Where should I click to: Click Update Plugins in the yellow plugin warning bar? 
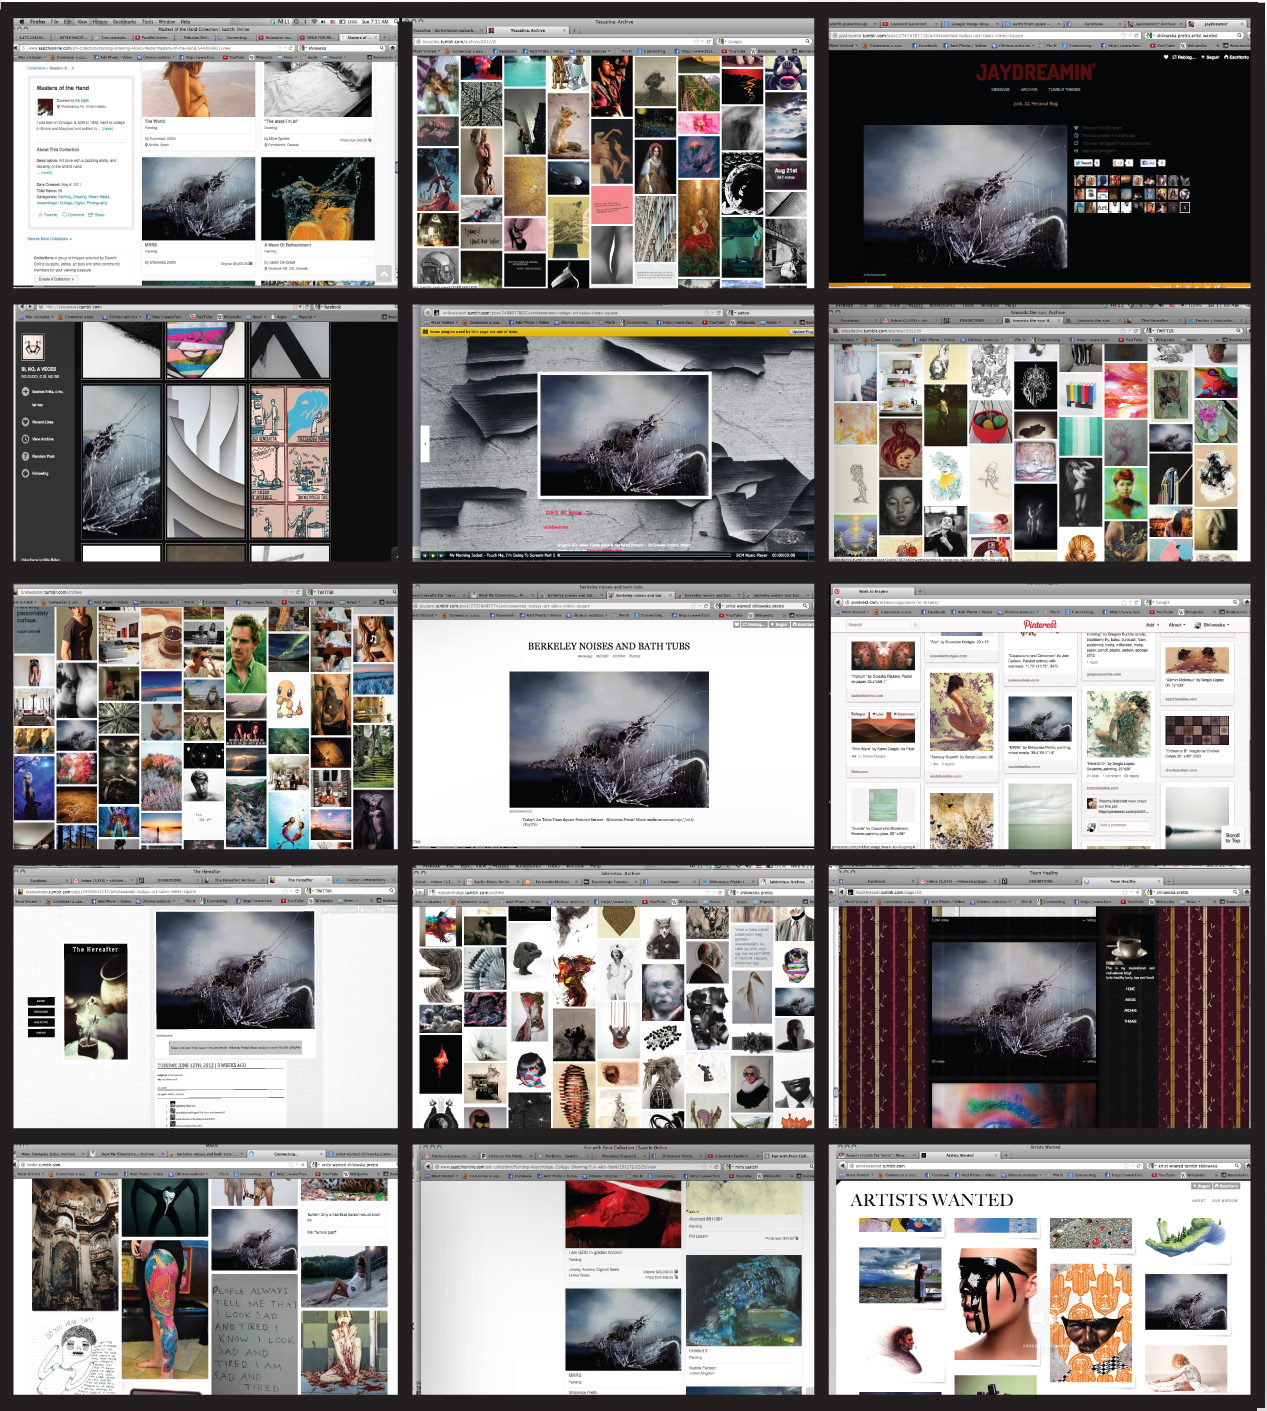[800, 332]
